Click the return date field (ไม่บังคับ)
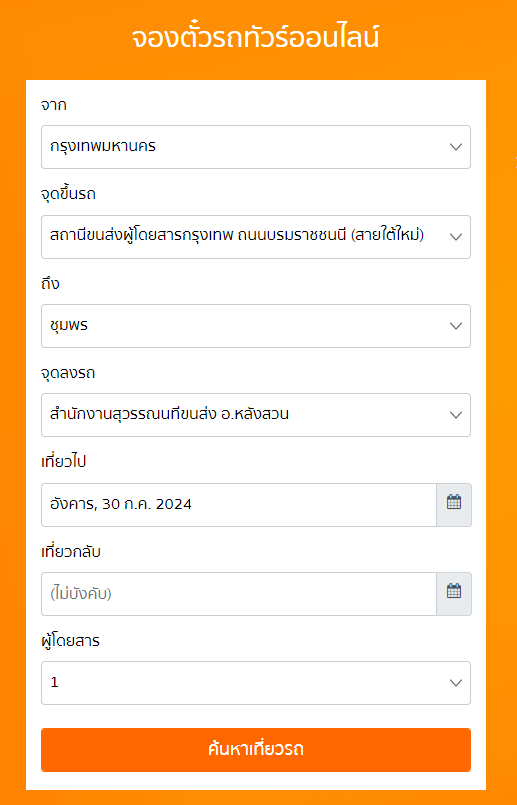This screenshot has width=517, height=805. point(239,593)
